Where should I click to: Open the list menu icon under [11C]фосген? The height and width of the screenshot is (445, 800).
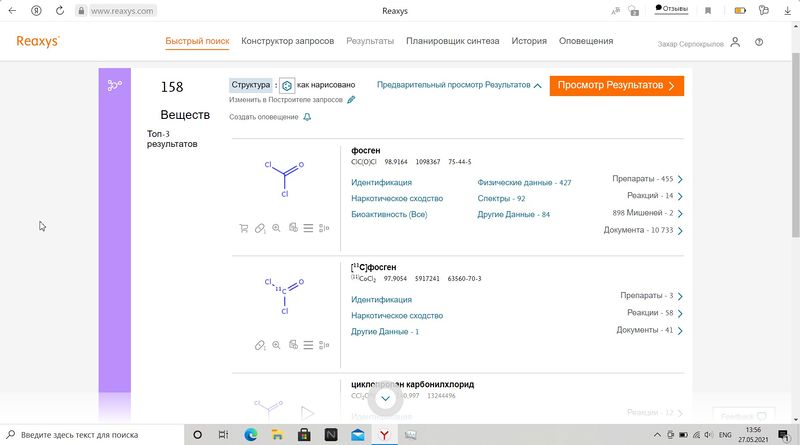(308, 345)
